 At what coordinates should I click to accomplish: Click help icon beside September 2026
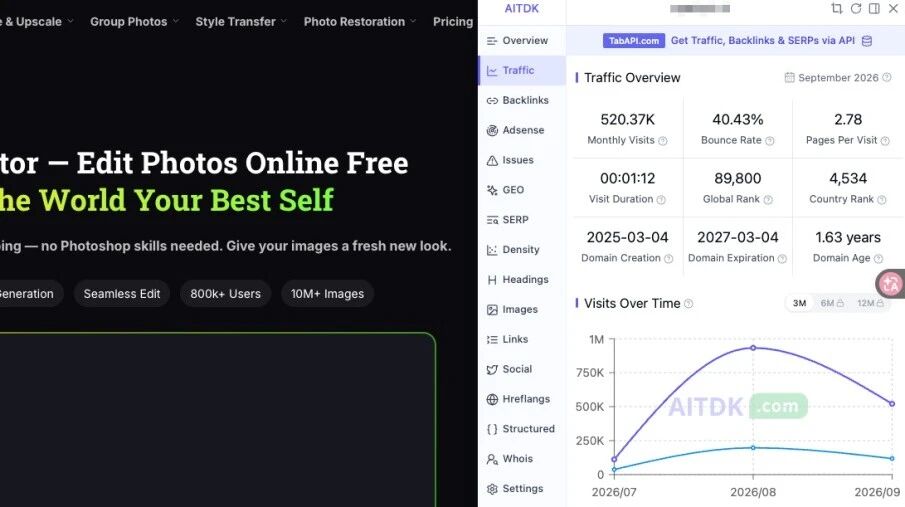click(x=887, y=77)
